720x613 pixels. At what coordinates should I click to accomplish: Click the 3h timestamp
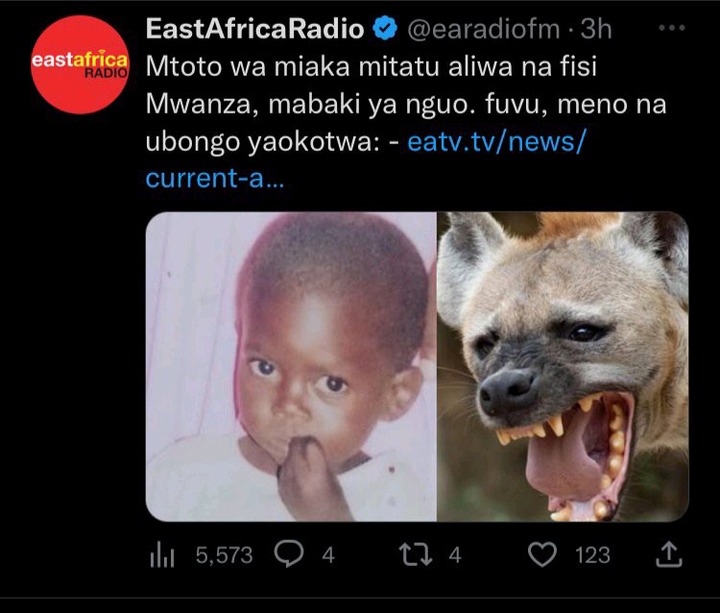pos(596,29)
